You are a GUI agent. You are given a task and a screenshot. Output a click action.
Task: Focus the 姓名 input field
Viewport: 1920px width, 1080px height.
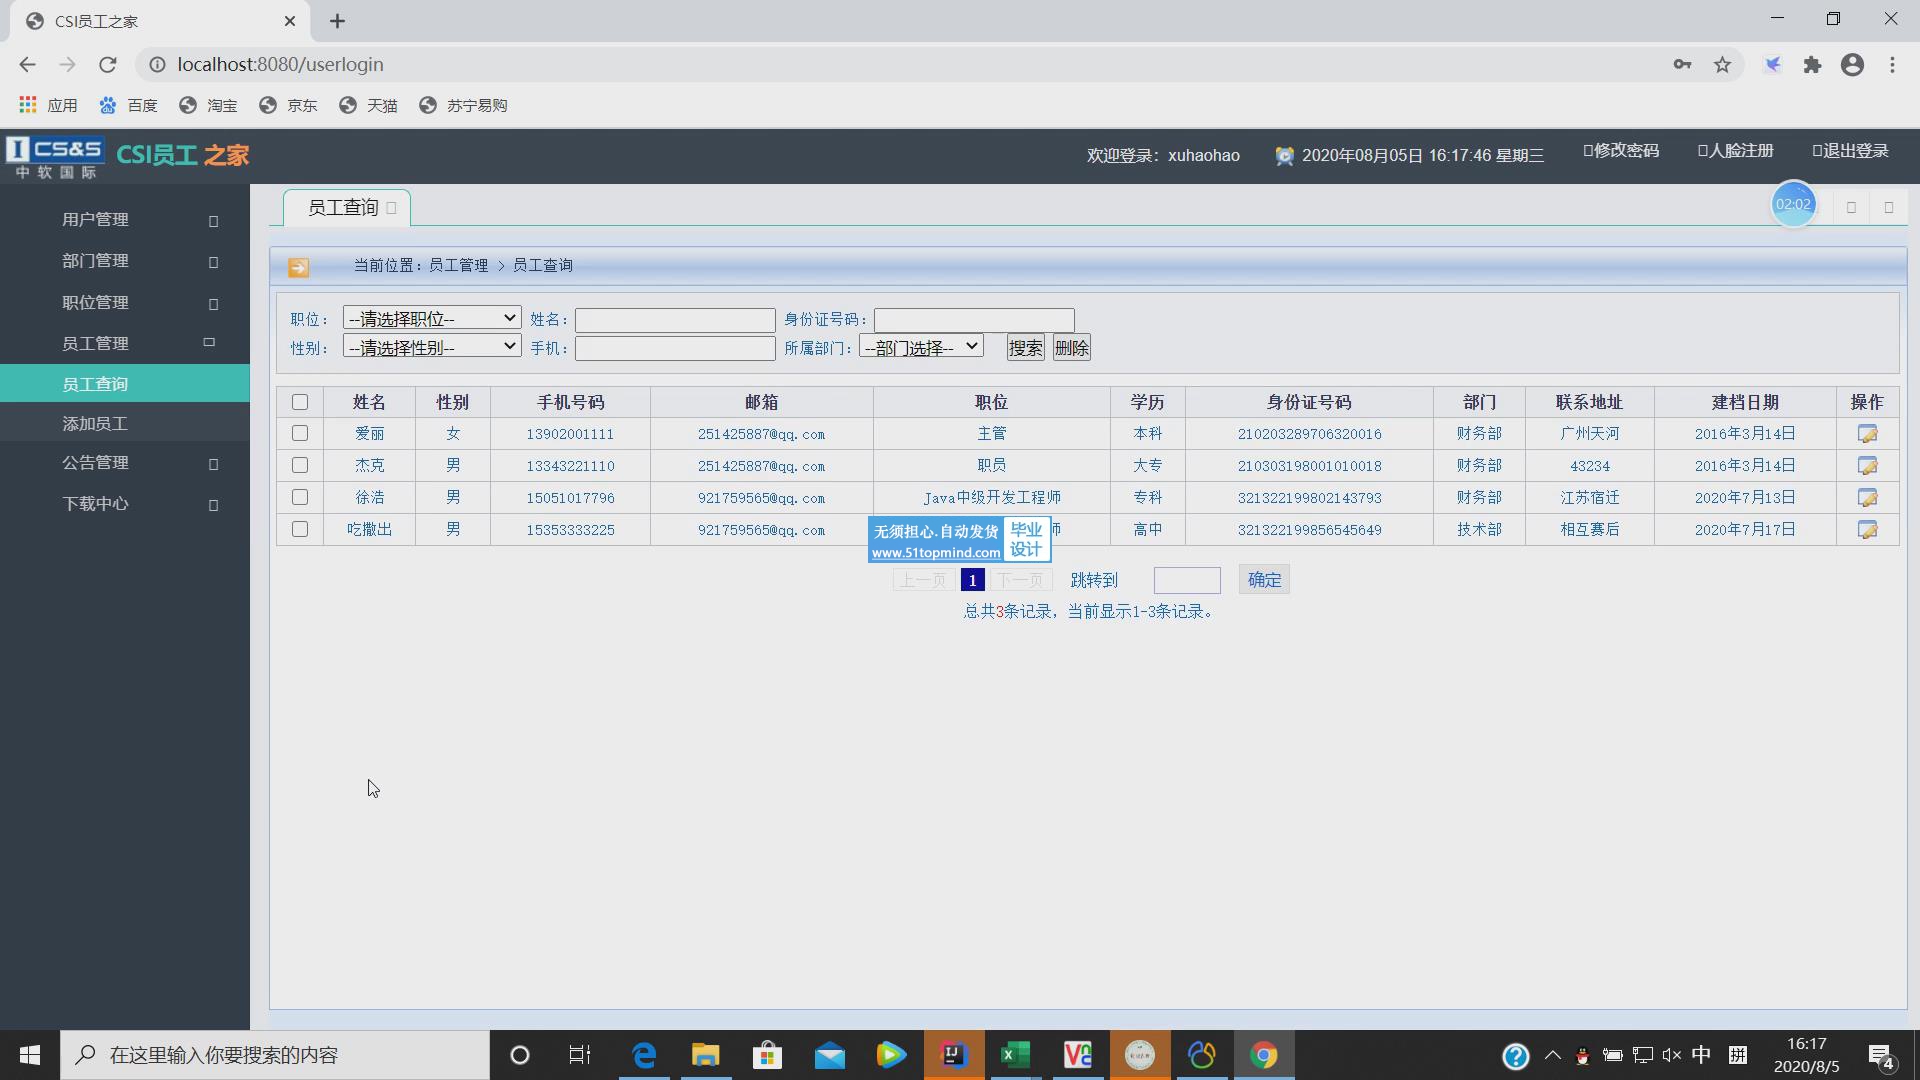click(675, 320)
